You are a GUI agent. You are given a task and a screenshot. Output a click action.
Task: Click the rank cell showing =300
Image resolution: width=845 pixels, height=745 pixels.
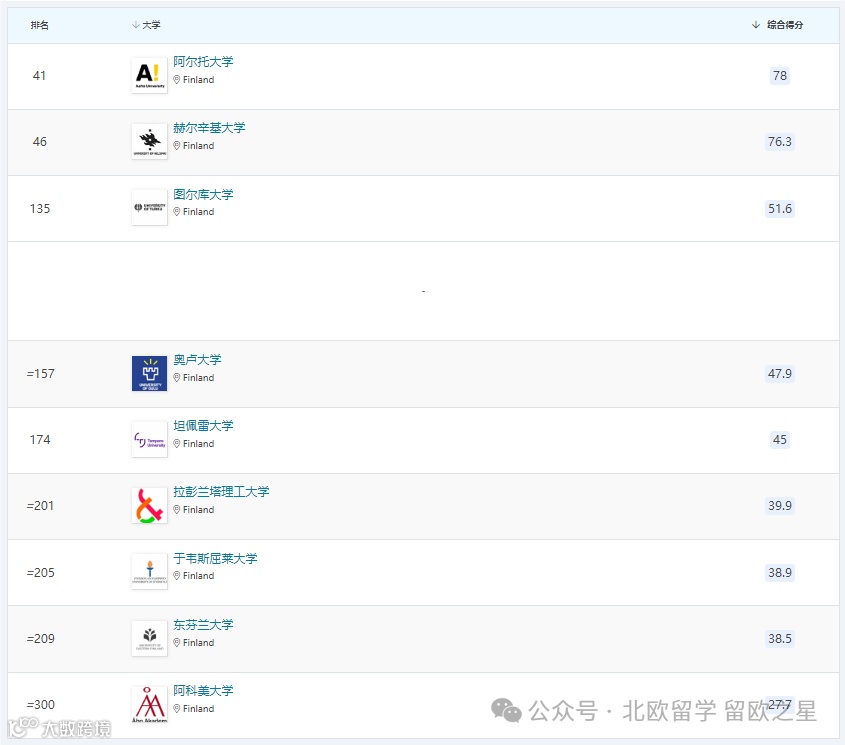41,704
